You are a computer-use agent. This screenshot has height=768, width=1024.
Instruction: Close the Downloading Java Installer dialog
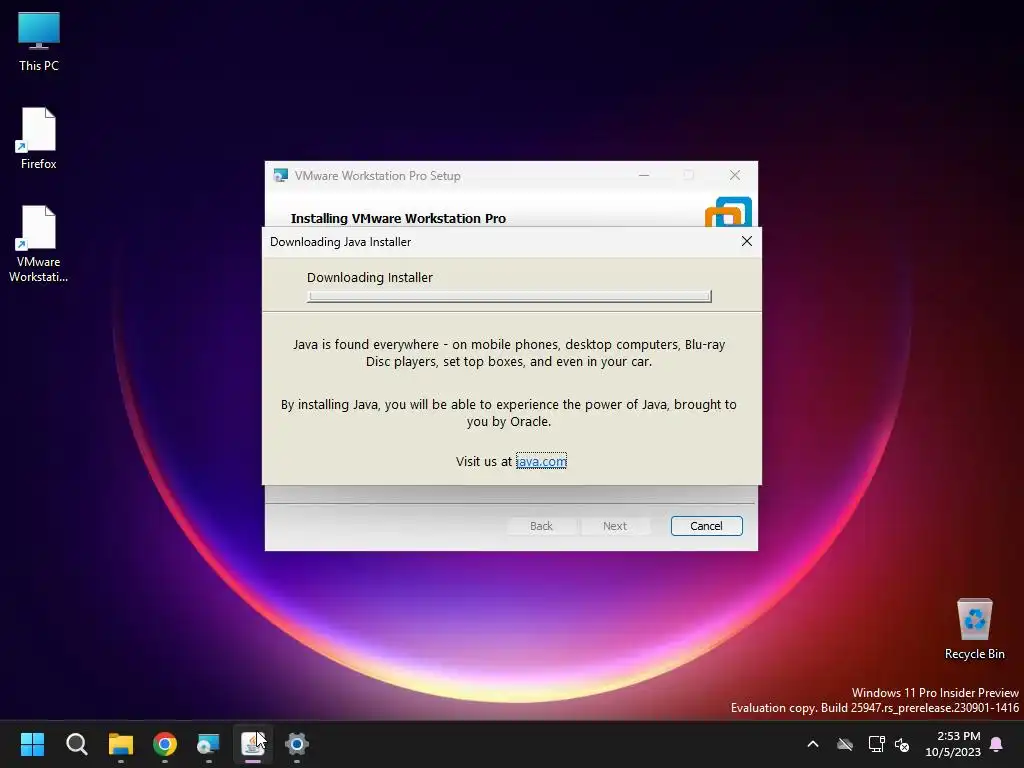click(746, 242)
